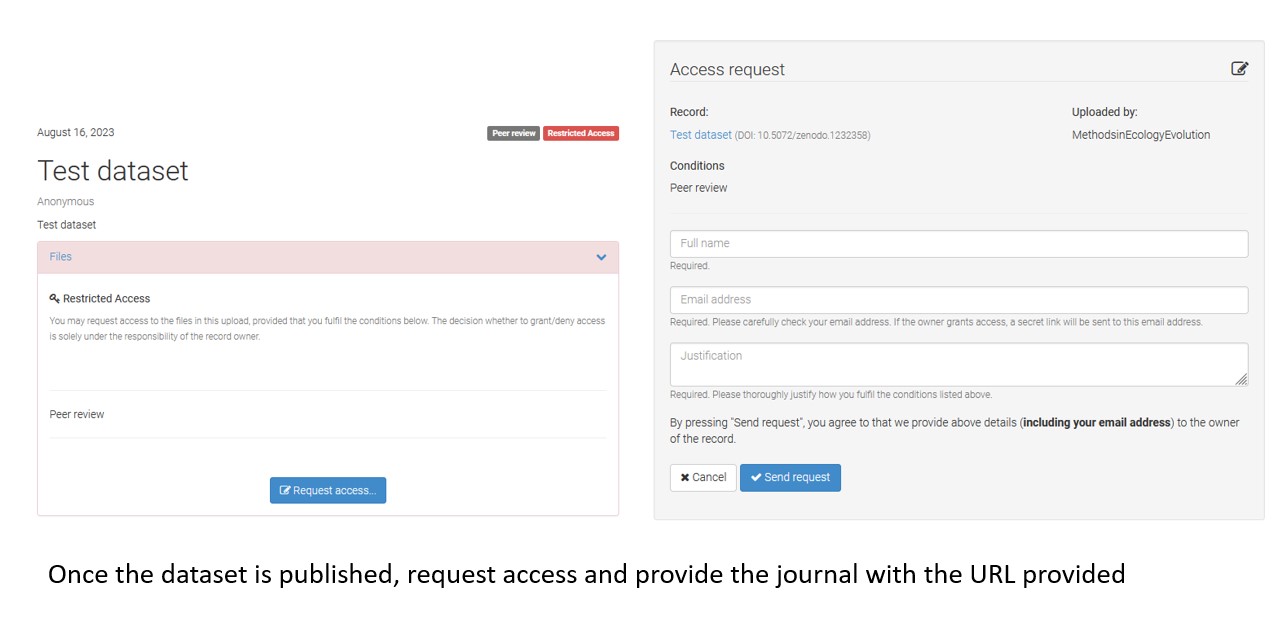Click the August 16, 2023 date
The image size is (1281, 619).
coord(76,132)
